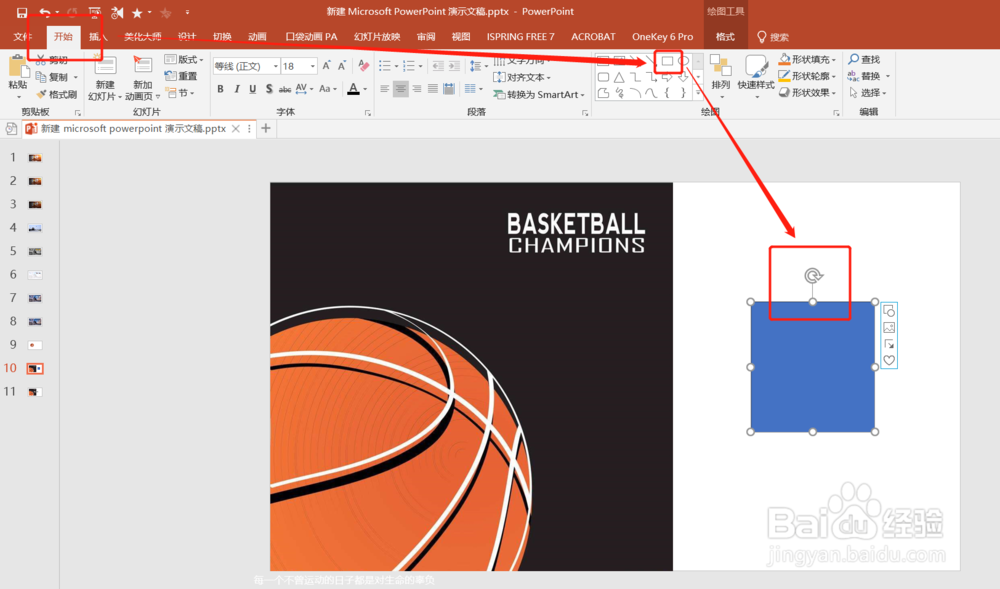Click Reset (重置) slide button
This screenshot has width=1000, height=589.
(181, 76)
